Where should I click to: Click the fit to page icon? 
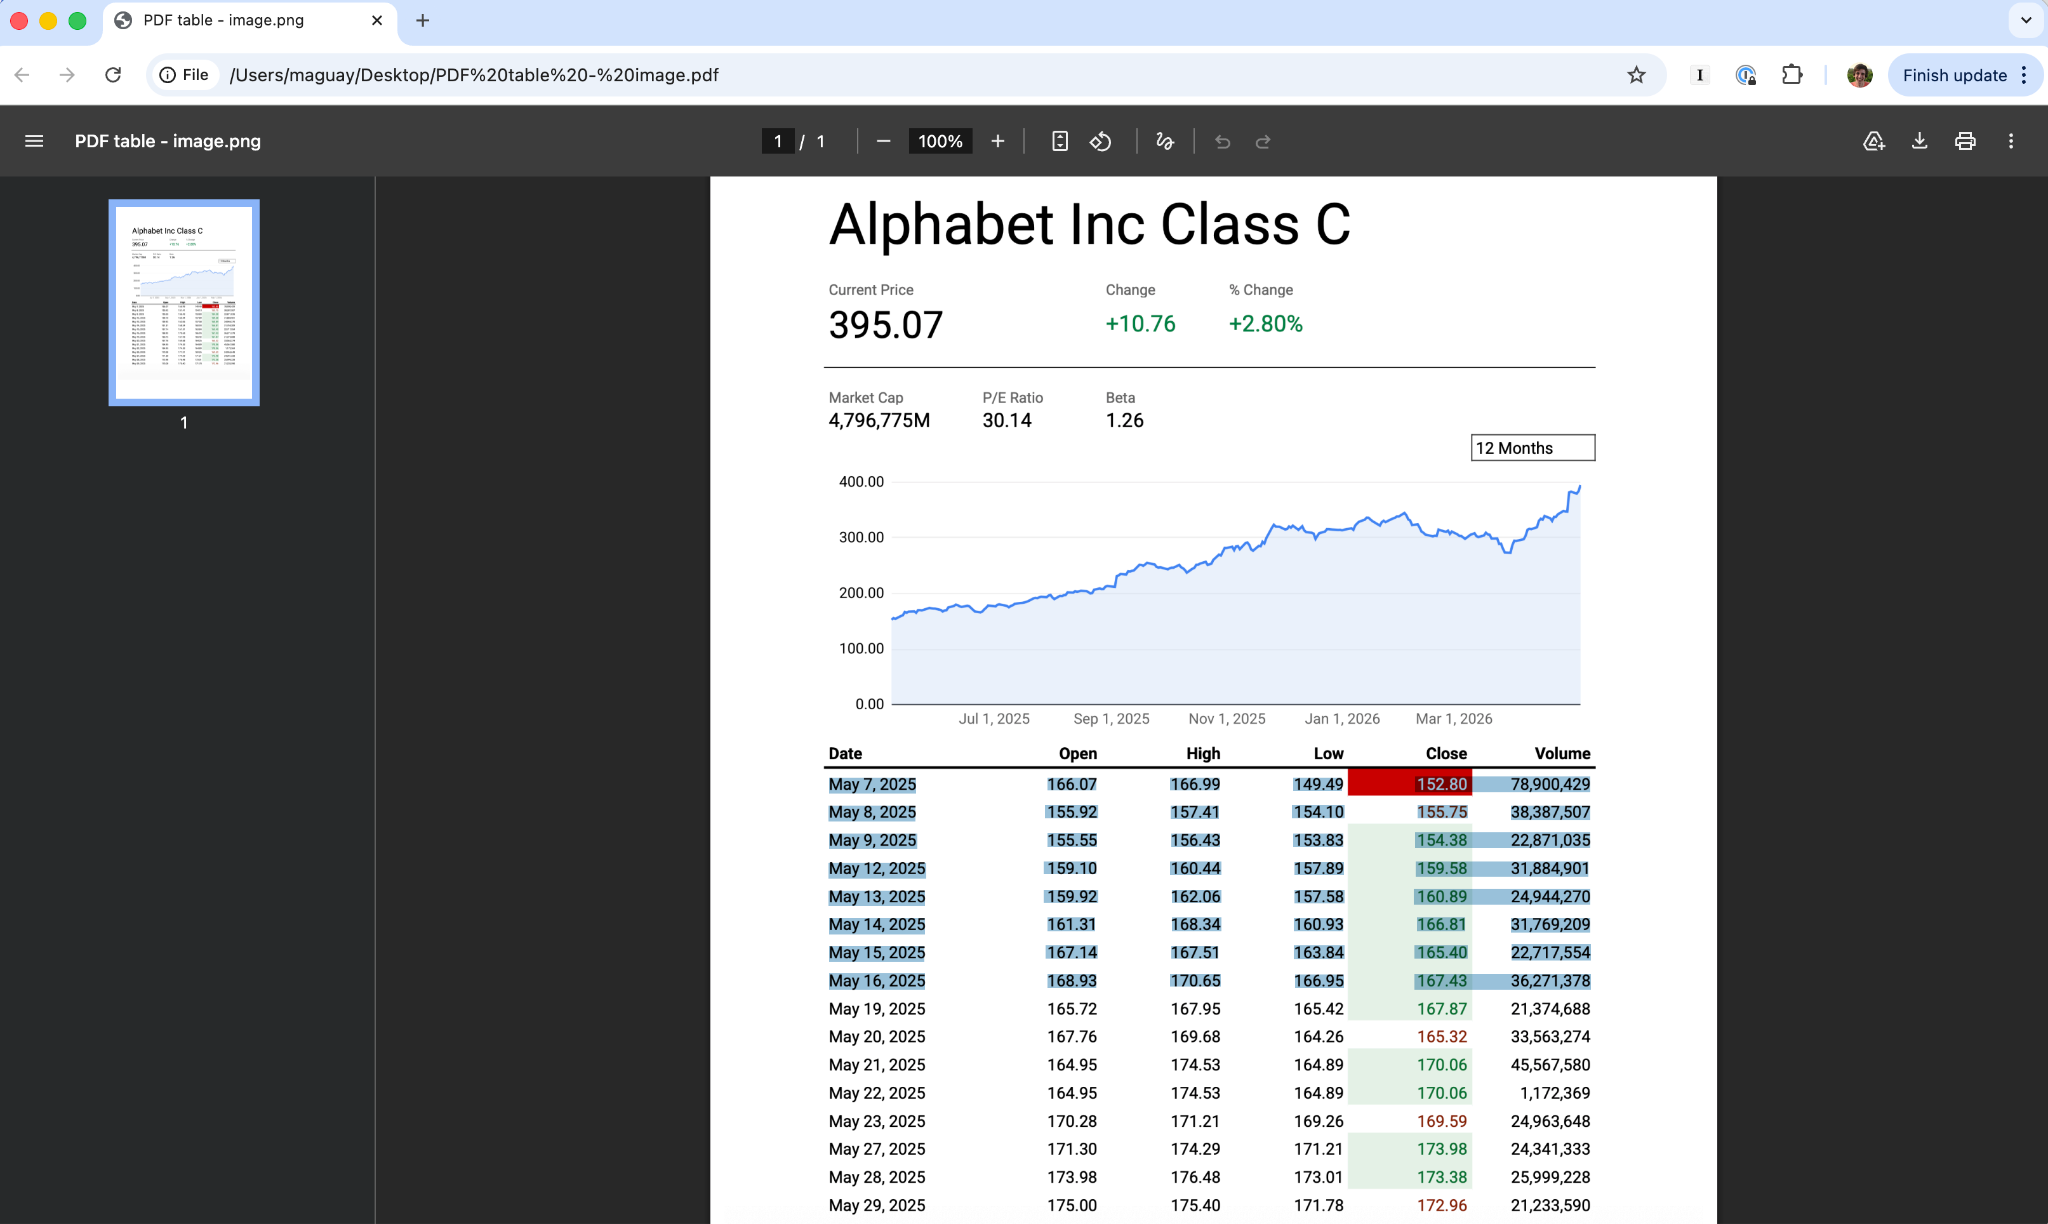[1060, 141]
